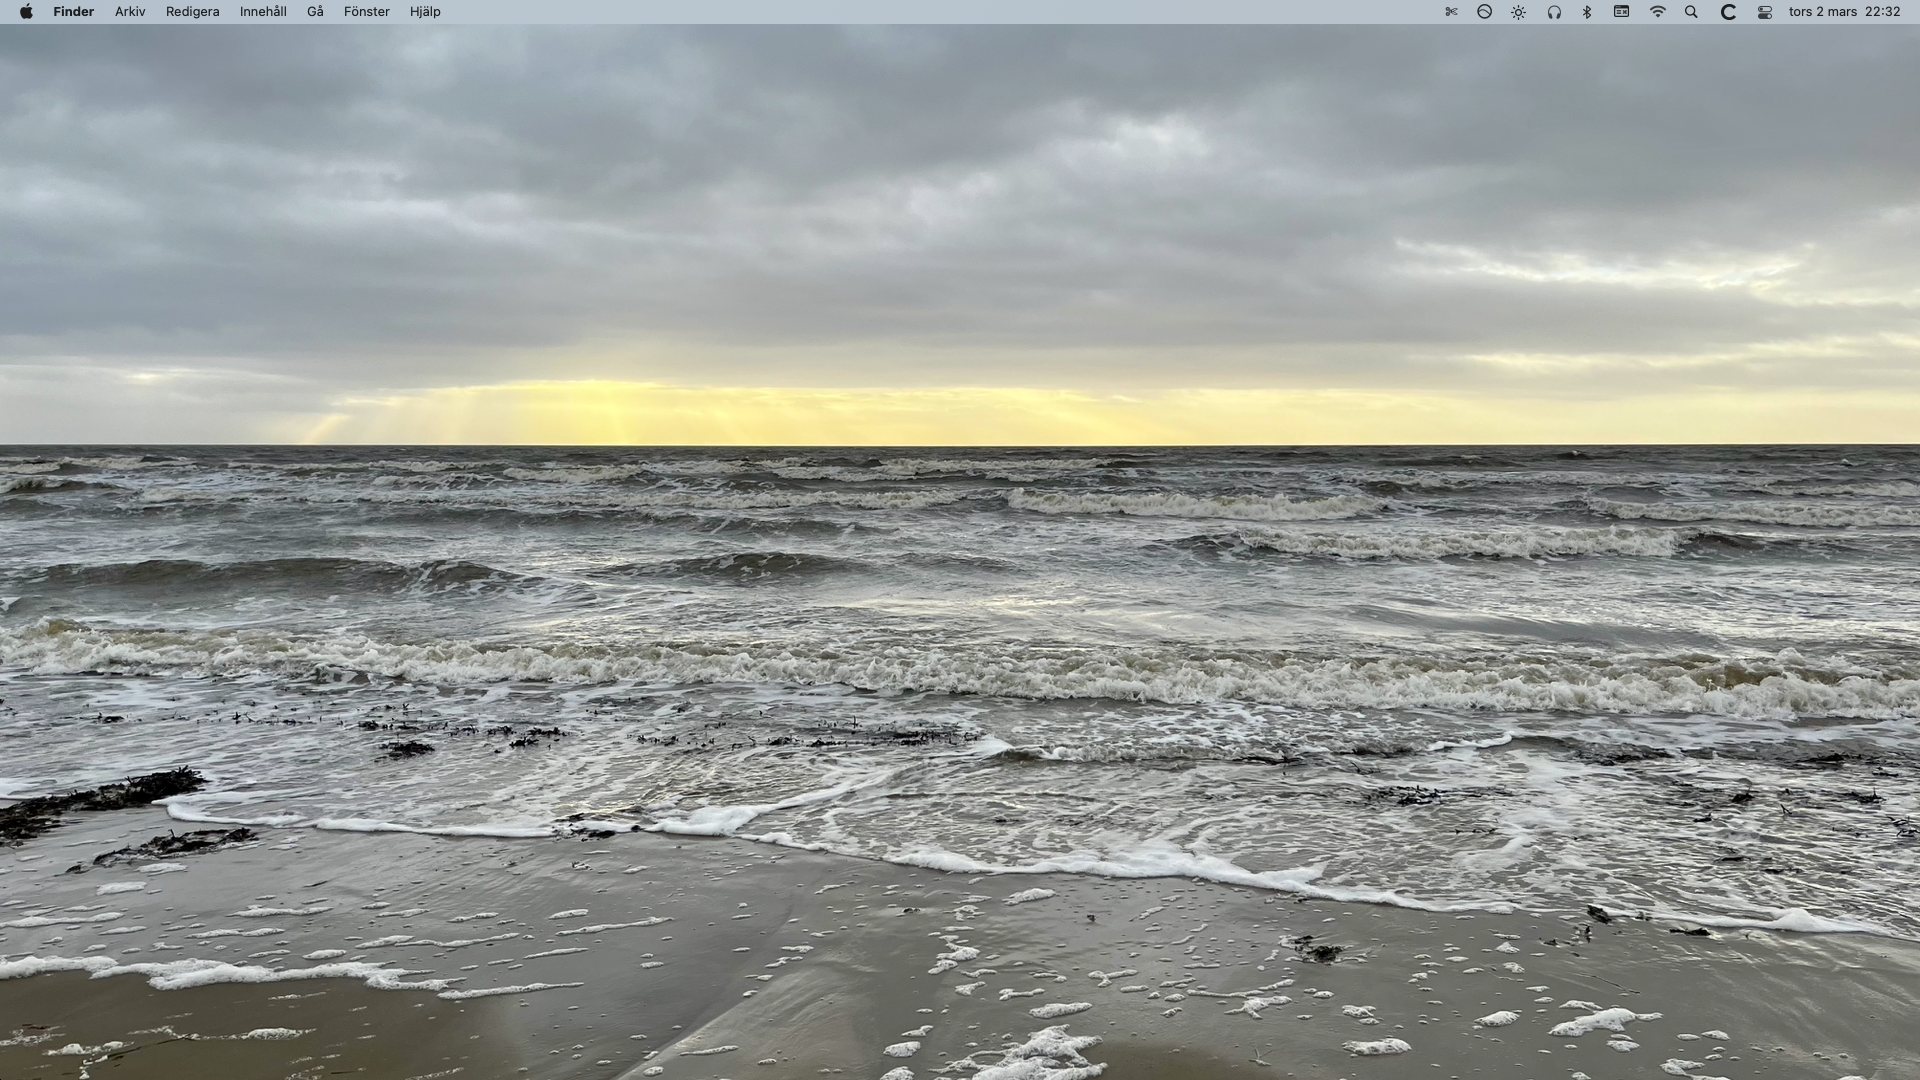Viewport: 1920px width, 1080px height.
Task: Click the headphones audio status icon
Action: pyautogui.click(x=1554, y=12)
